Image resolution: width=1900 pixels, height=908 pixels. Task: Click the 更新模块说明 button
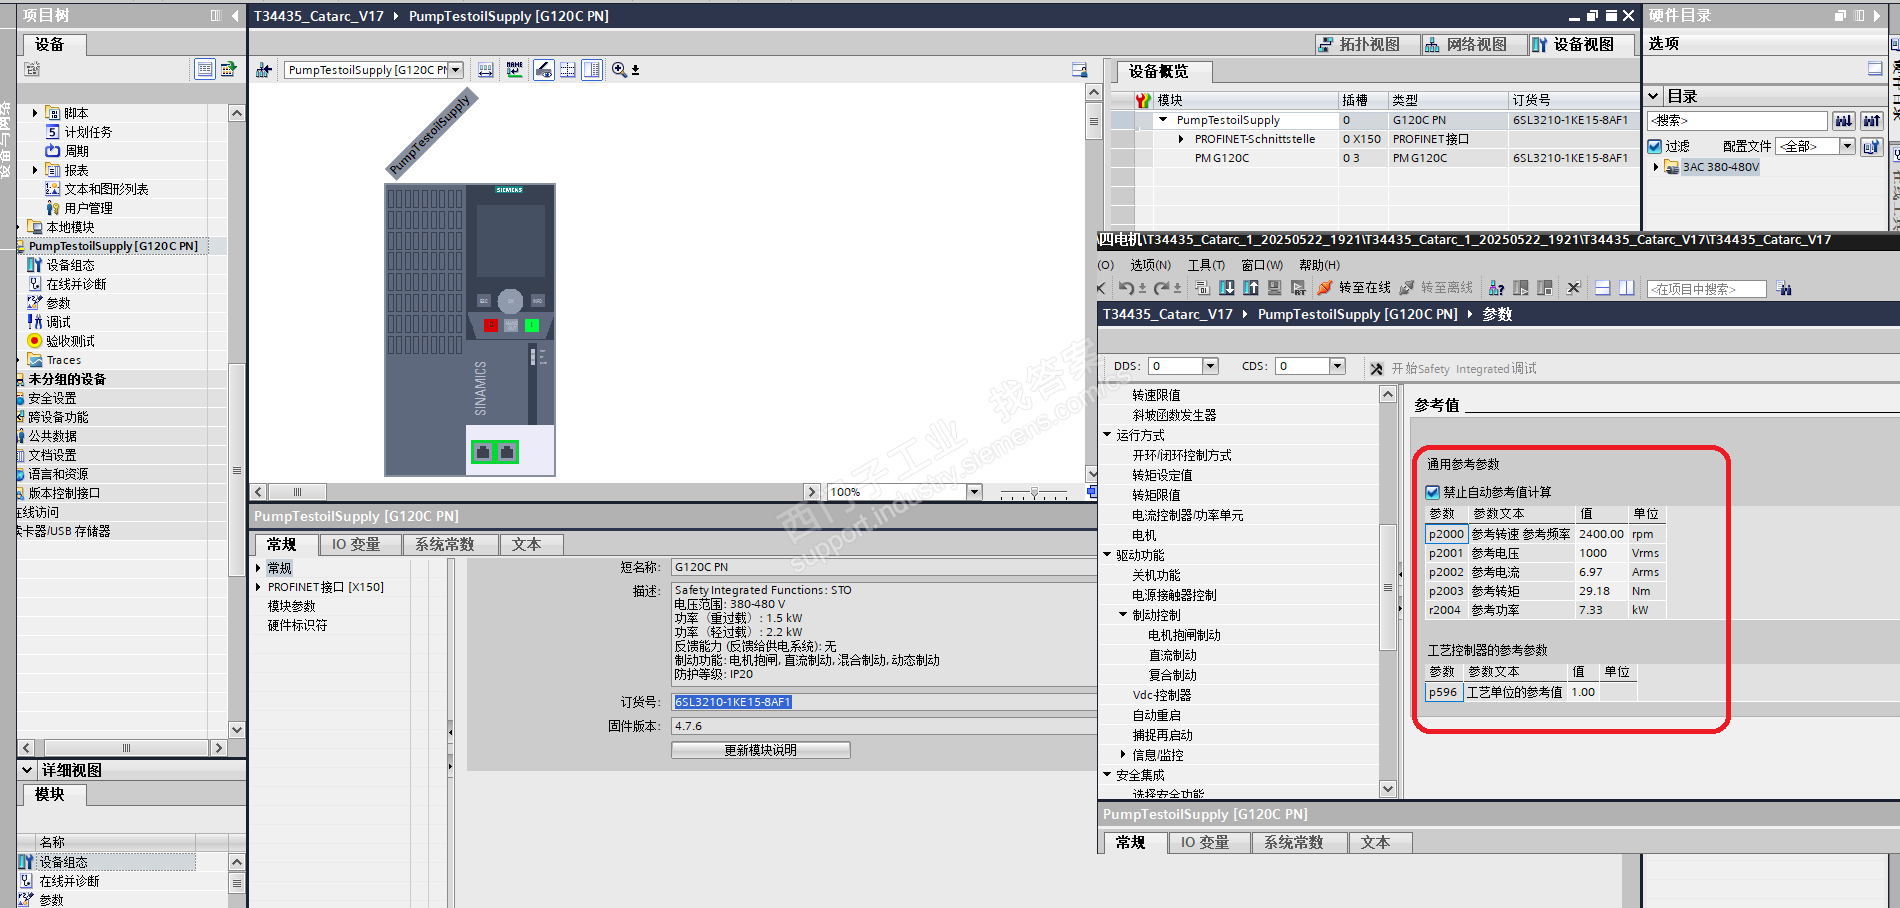(761, 750)
